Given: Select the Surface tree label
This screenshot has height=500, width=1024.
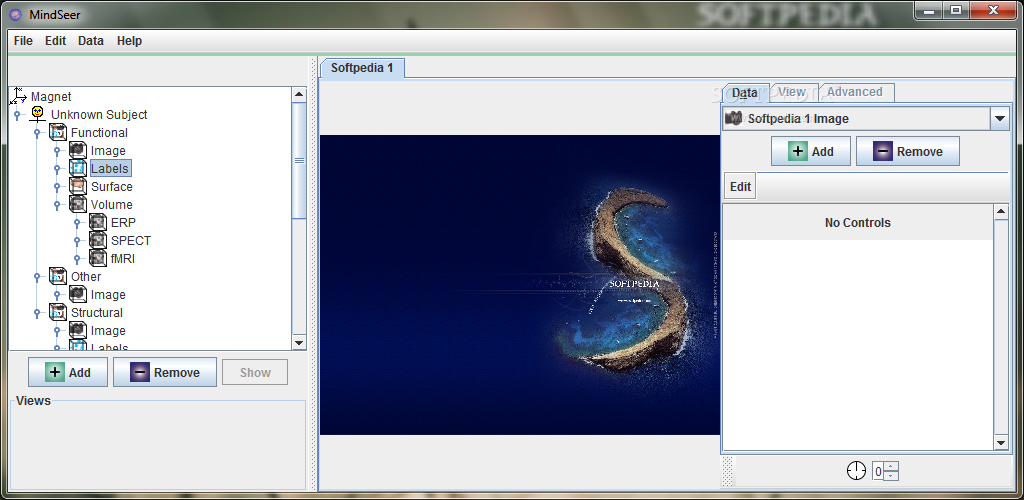Looking at the screenshot, I should 112,187.
